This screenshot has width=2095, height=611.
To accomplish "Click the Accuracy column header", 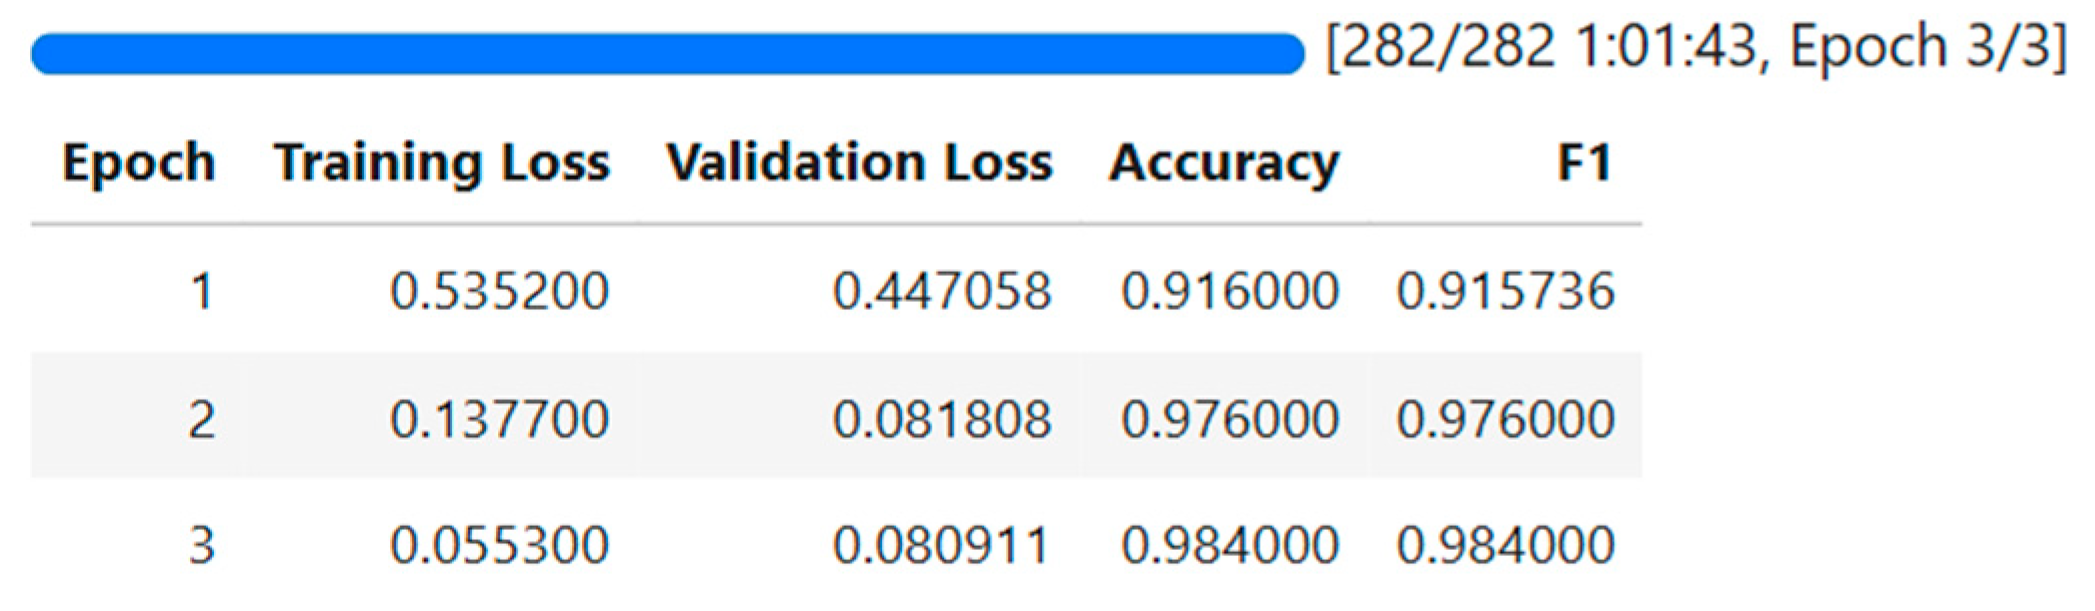I will pos(1224,162).
